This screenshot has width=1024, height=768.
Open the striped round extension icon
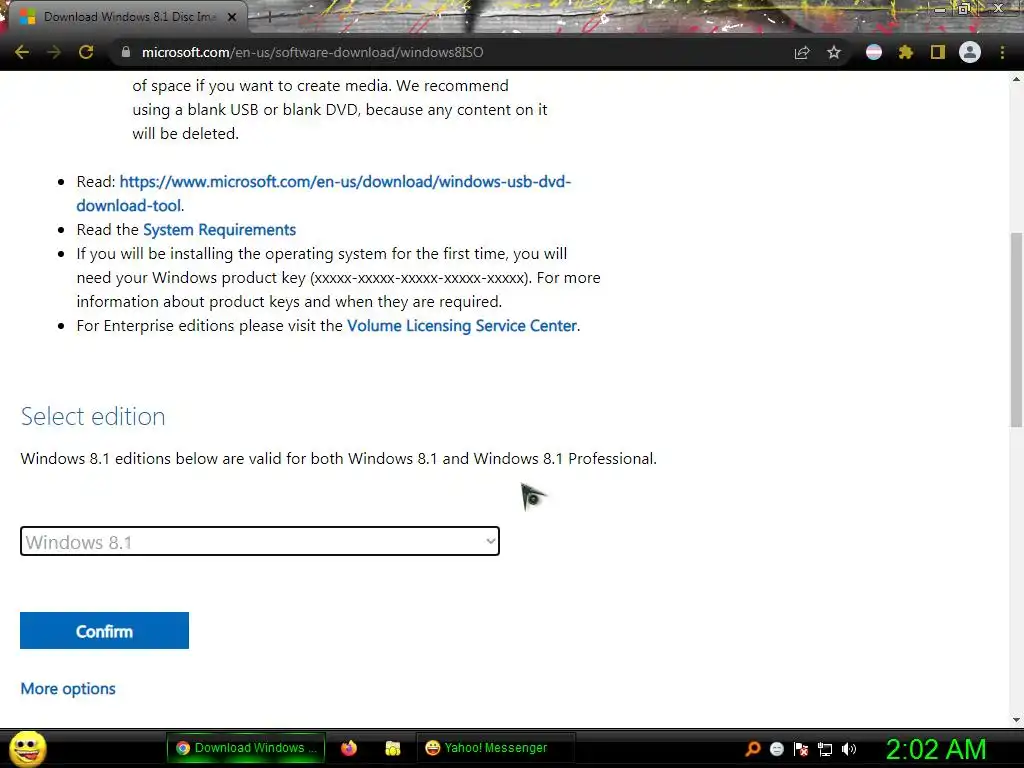pos(874,52)
